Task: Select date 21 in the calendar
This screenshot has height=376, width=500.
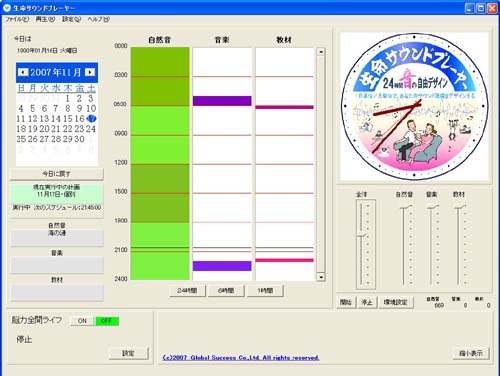Action: point(56,129)
